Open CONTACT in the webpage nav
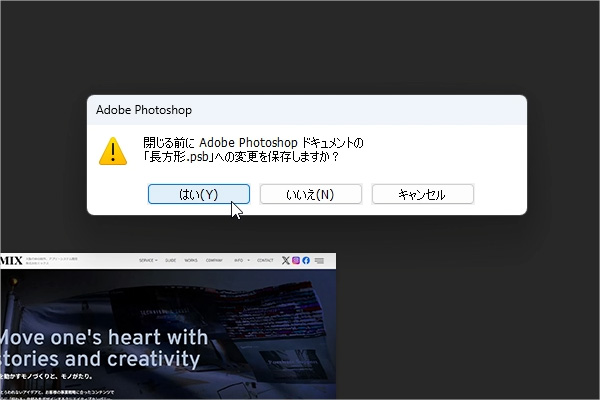 [x=265, y=260]
